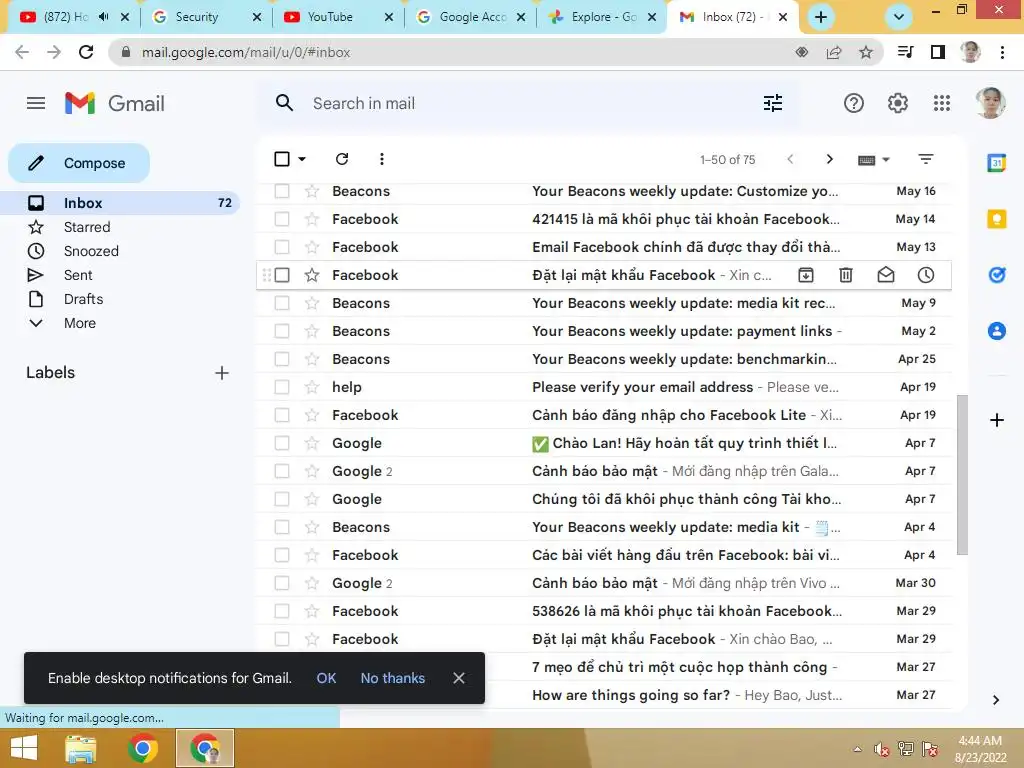Bookmark this page star icon
The height and width of the screenshot is (768, 1024).
(x=866, y=52)
